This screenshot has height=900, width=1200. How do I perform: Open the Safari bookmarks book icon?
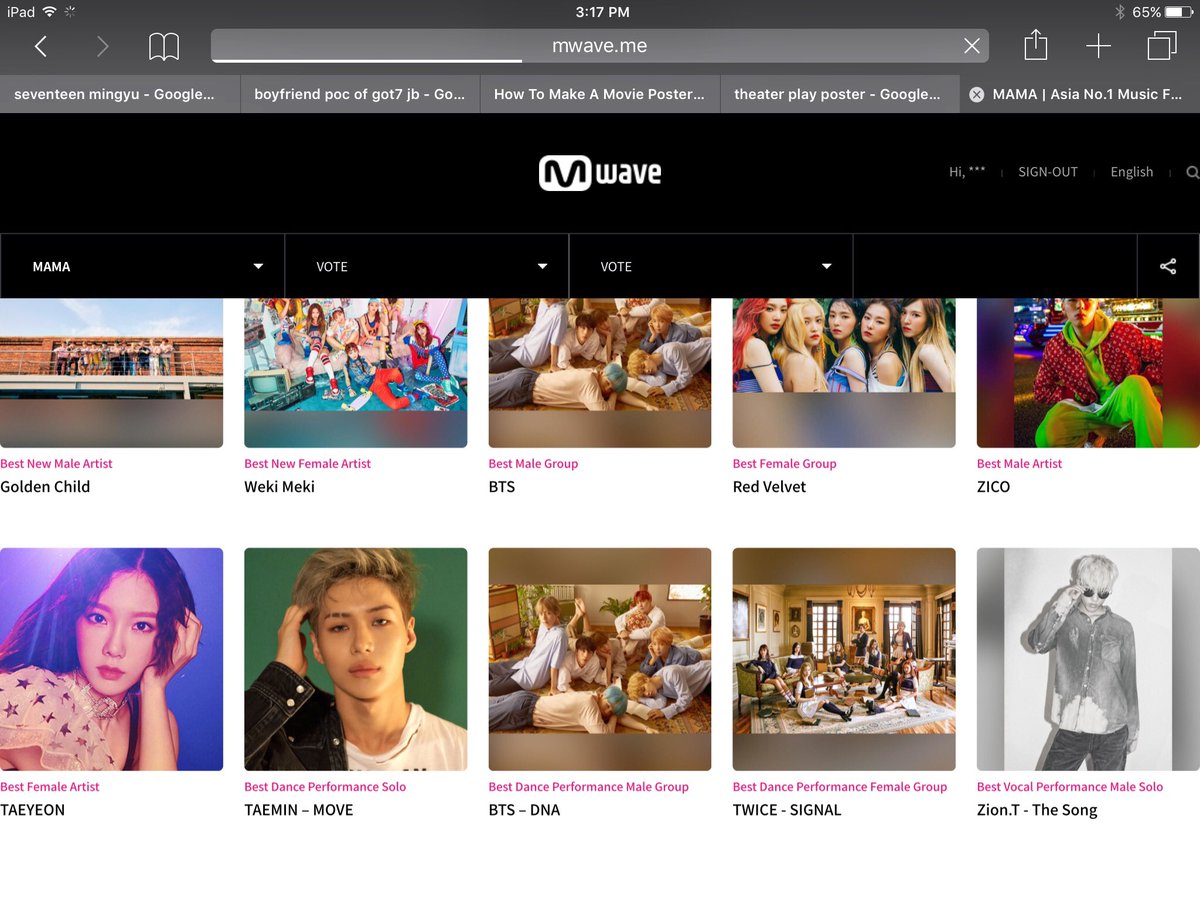coord(164,46)
